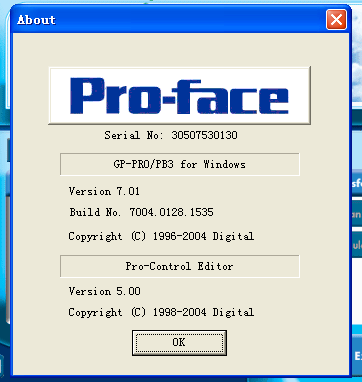Click the Copyright 1996-2004 Digital text
Image resolution: width=362 pixels, height=382 pixels.
pos(161,237)
